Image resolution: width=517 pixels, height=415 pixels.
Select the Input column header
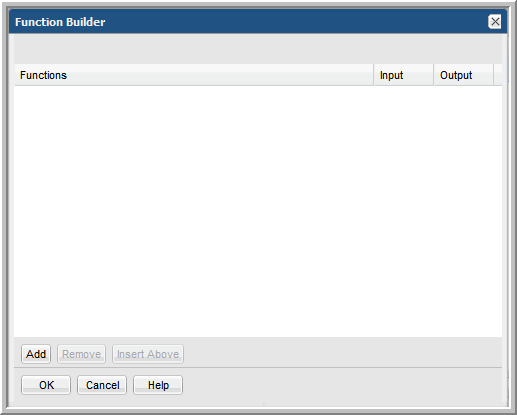click(x=404, y=75)
